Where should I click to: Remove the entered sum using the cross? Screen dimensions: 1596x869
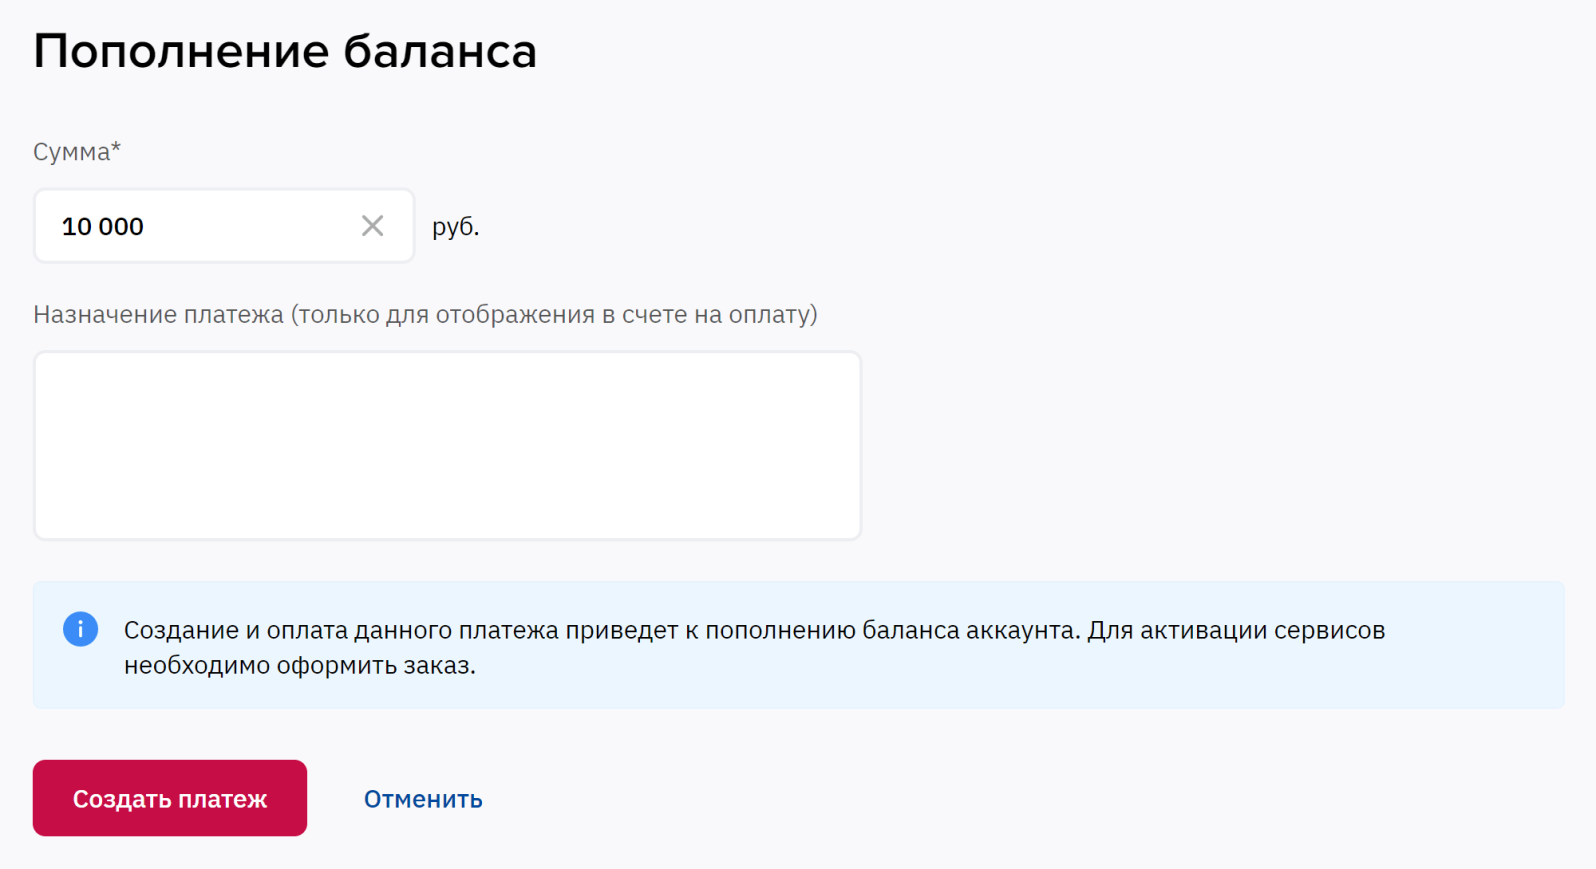pyautogui.click(x=372, y=226)
